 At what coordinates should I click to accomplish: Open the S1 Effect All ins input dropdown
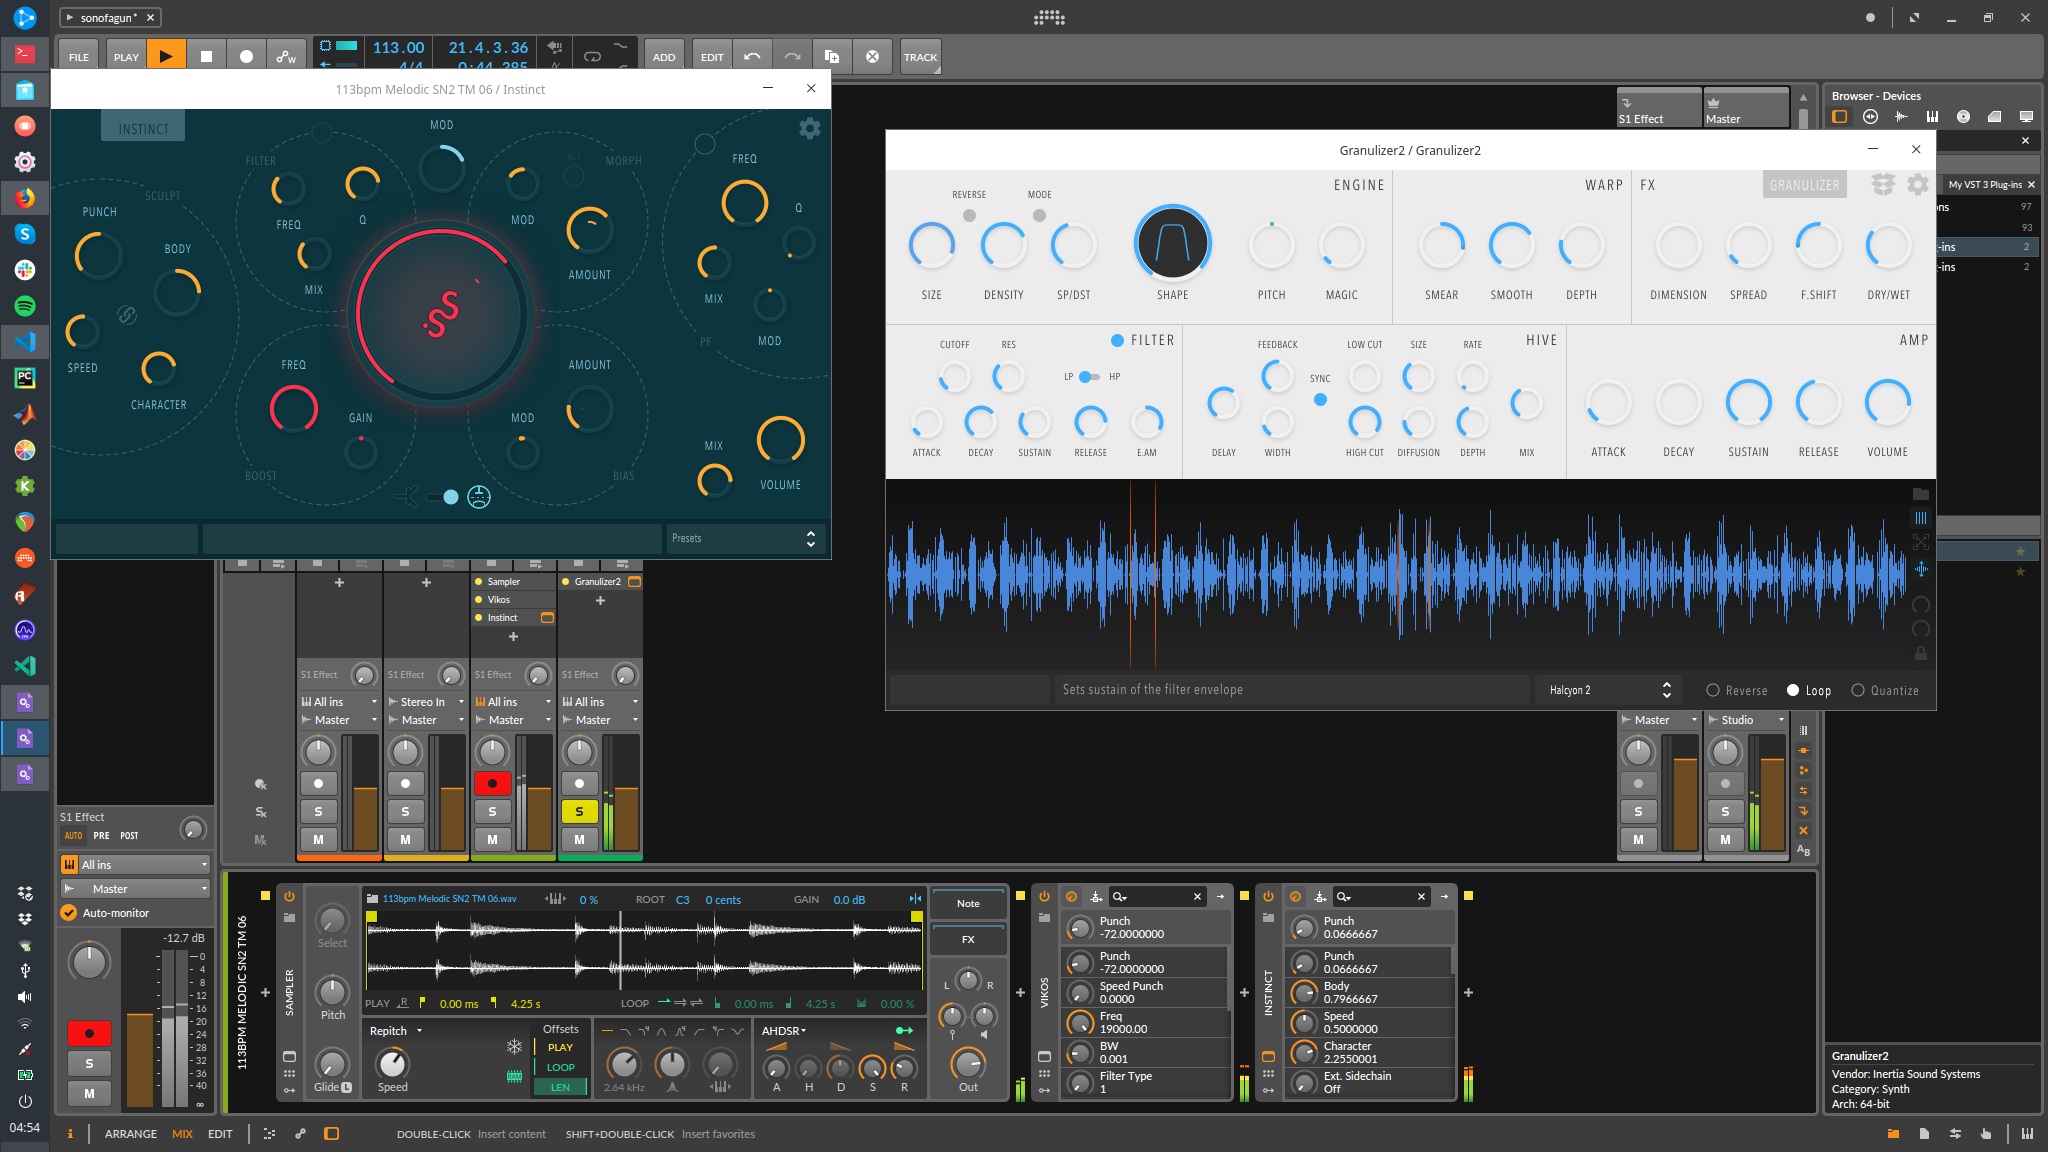click(x=136, y=865)
